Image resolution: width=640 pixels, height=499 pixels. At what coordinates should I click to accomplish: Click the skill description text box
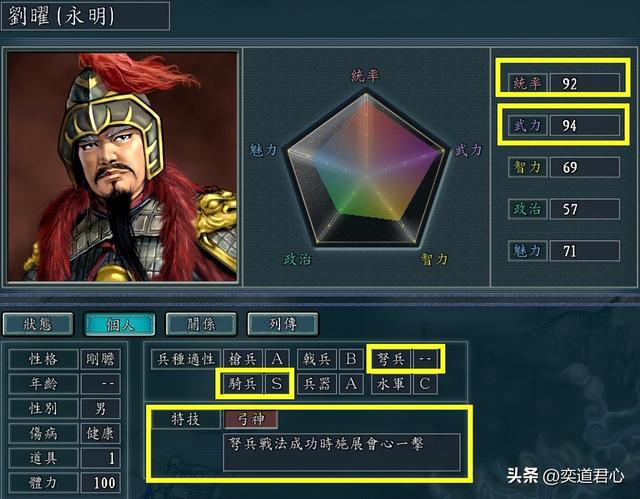(342, 452)
